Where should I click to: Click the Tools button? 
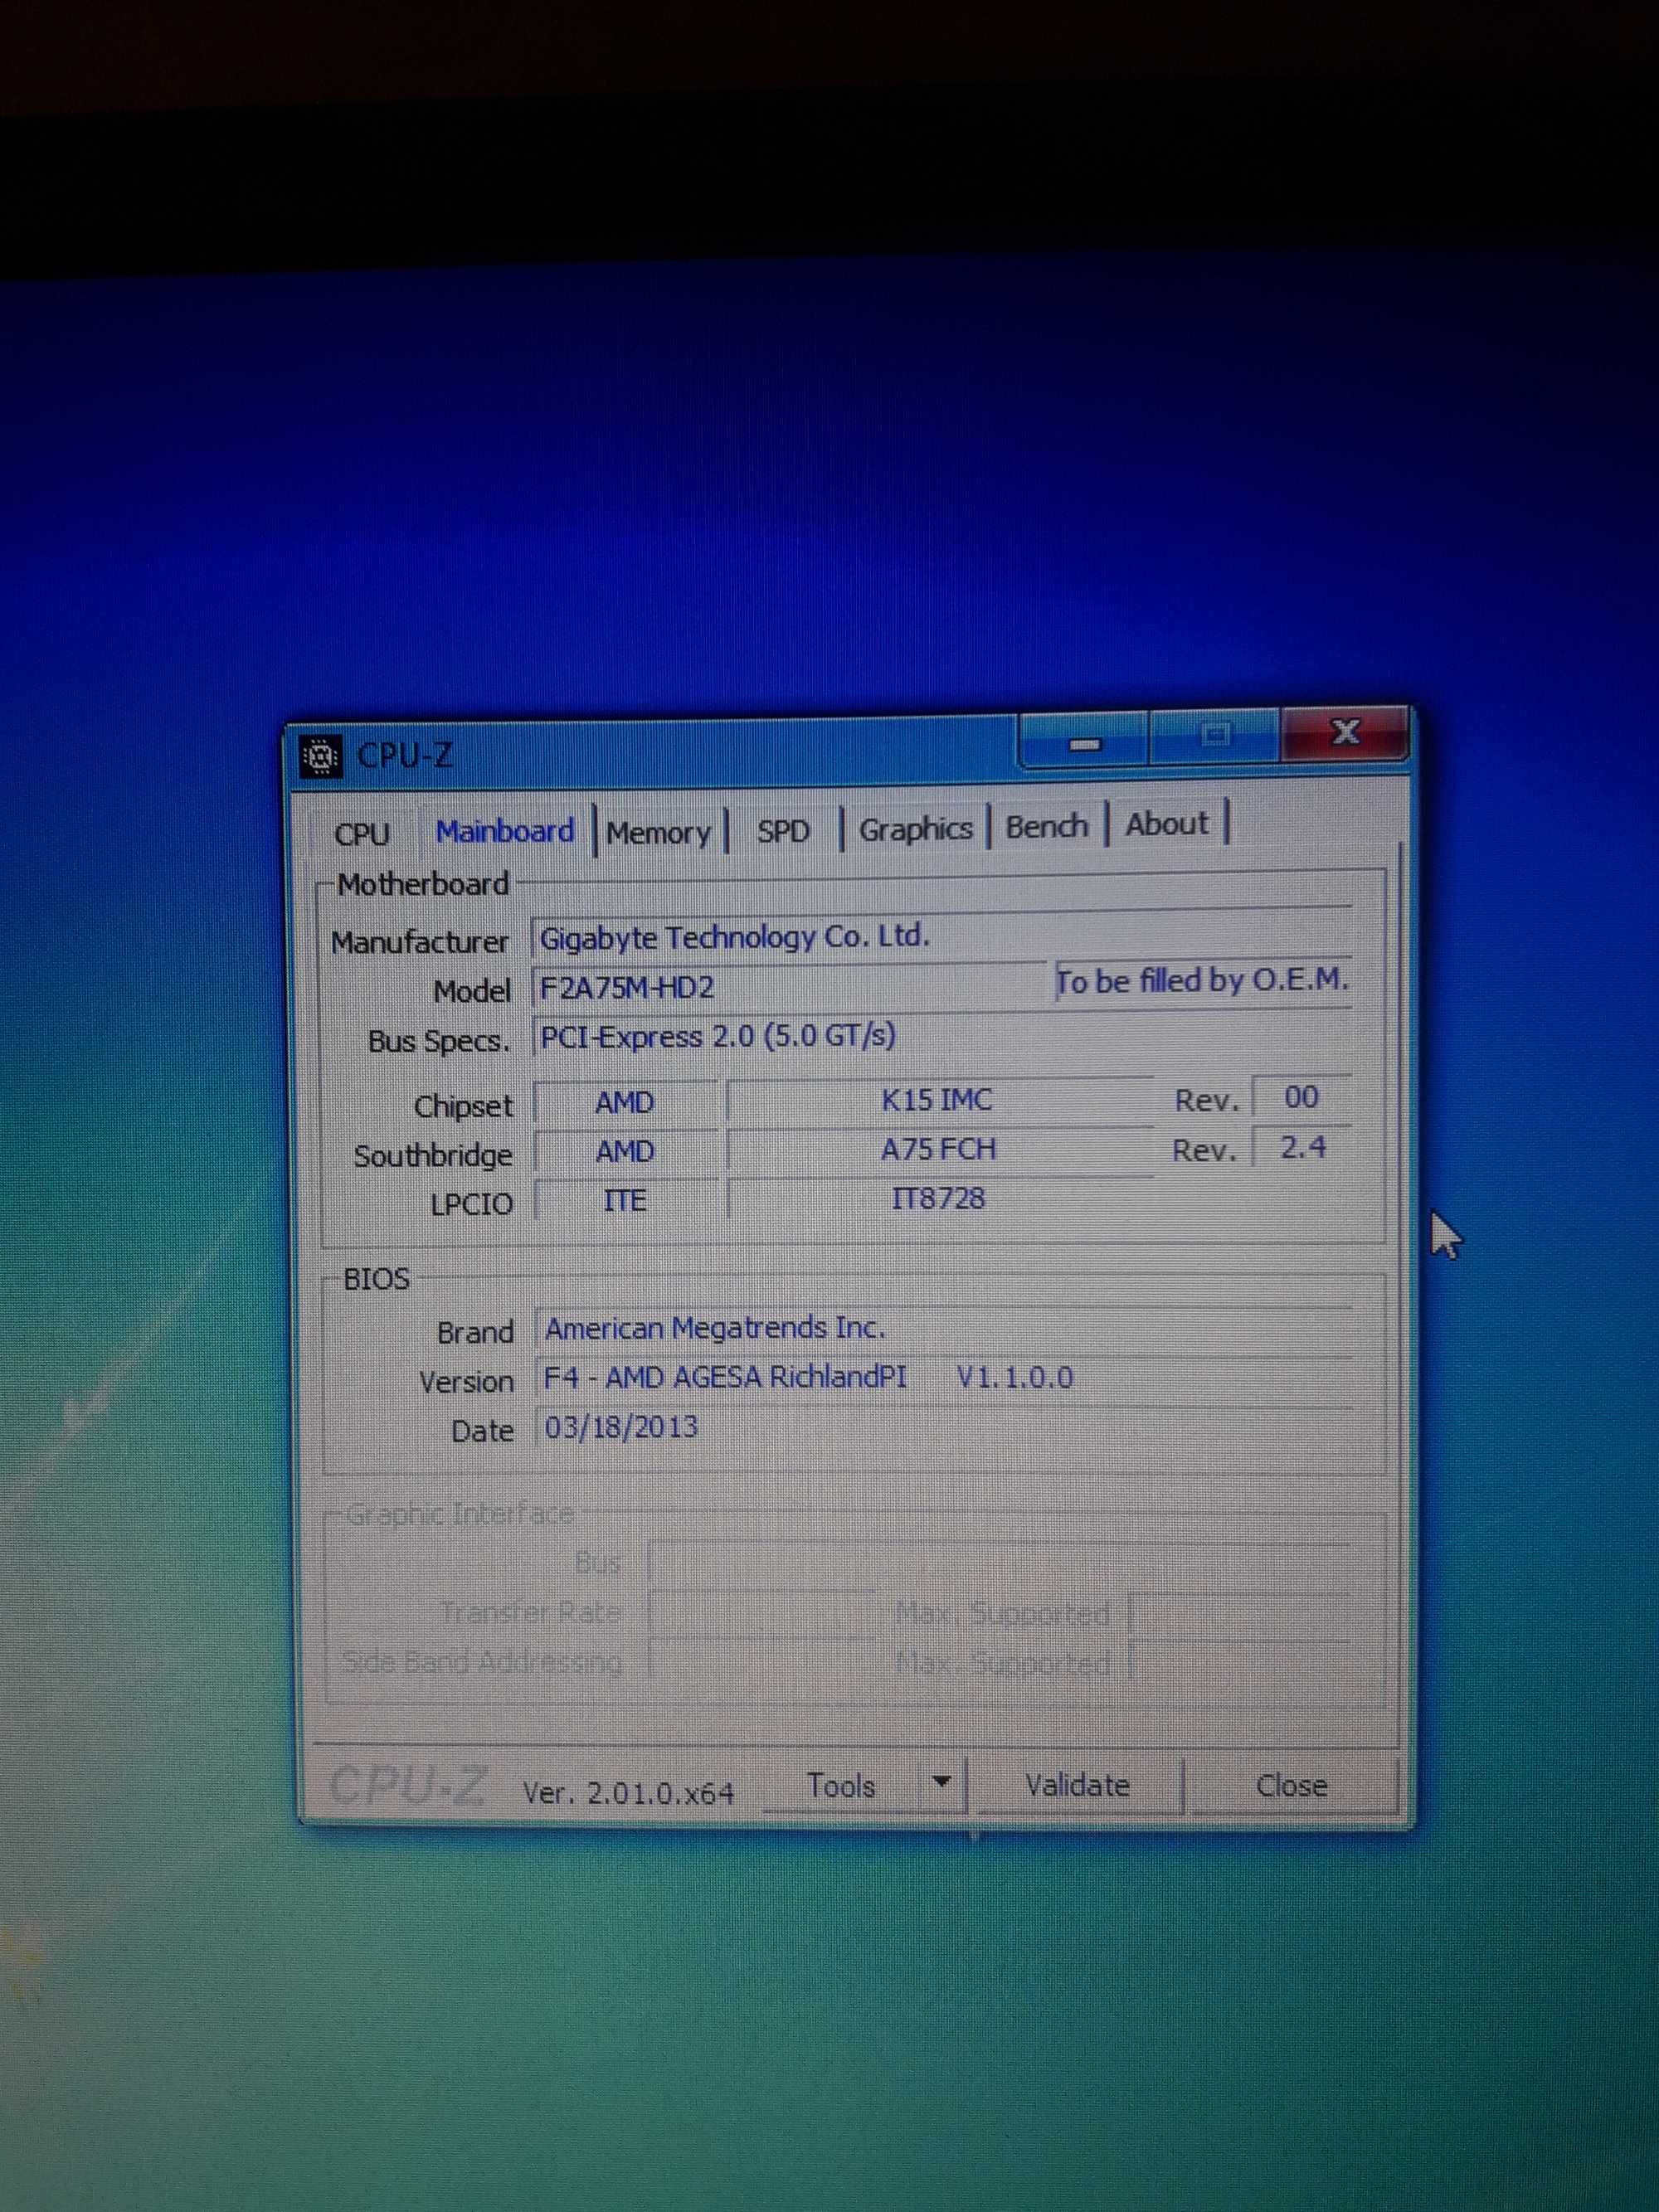(840, 1786)
